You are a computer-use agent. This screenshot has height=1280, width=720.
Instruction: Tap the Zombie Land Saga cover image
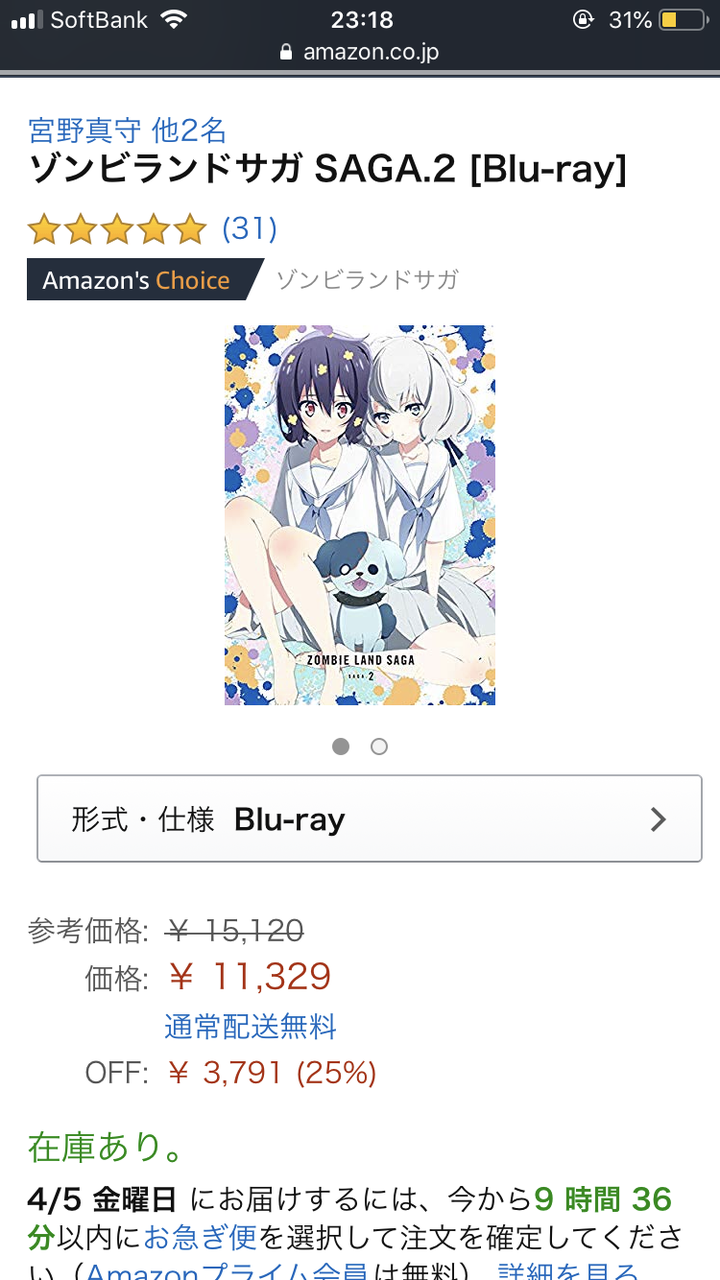360,515
